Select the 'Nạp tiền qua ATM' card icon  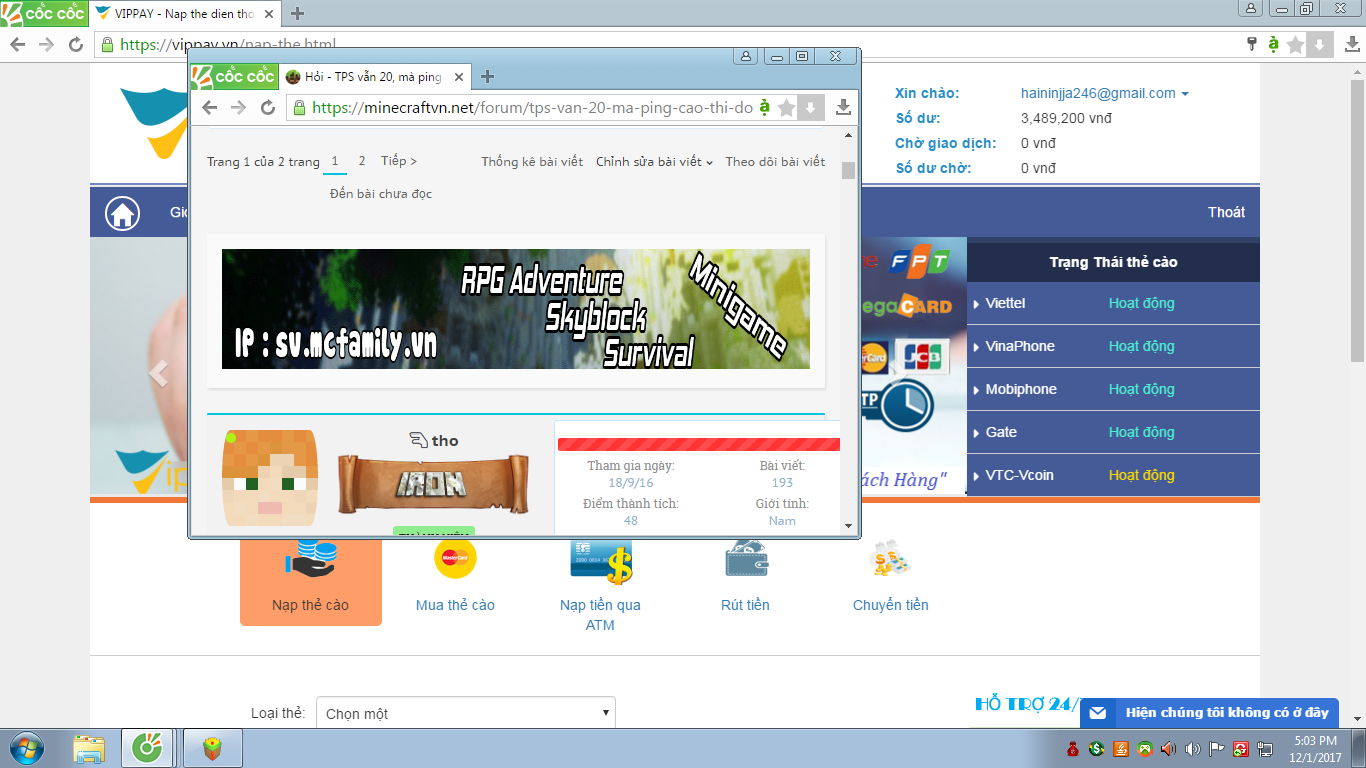coord(601,560)
